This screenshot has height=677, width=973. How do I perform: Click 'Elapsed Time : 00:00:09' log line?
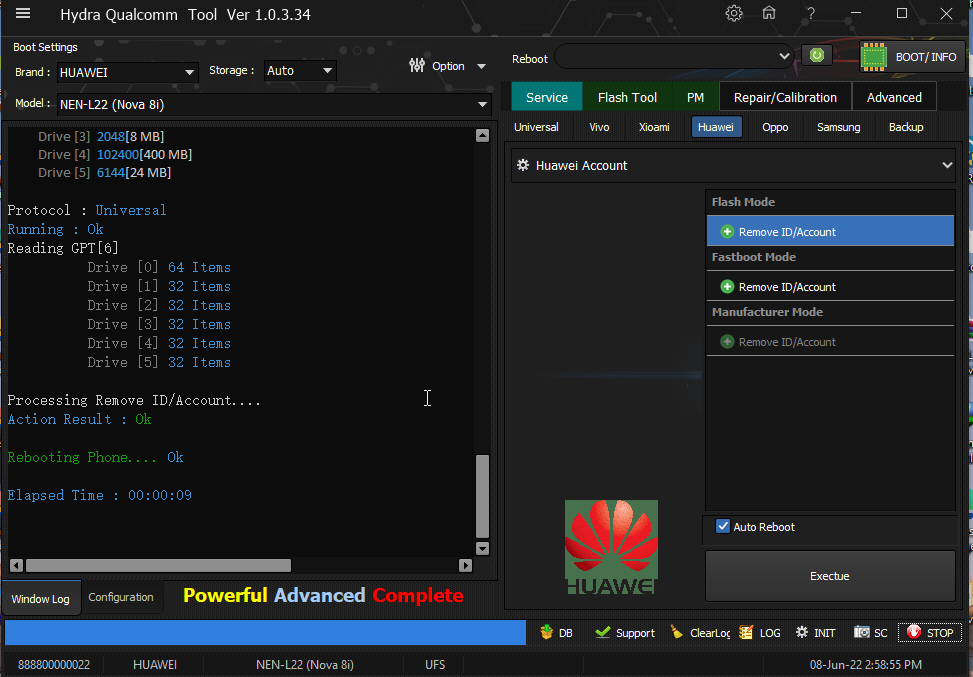(x=99, y=495)
